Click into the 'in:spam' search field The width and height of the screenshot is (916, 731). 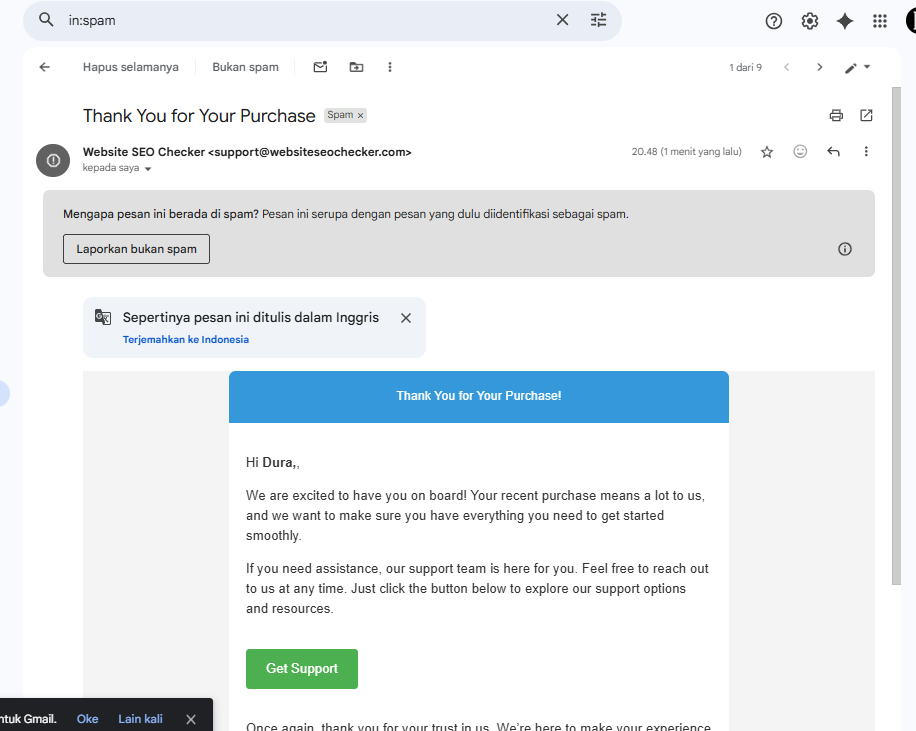click(300, 20)
